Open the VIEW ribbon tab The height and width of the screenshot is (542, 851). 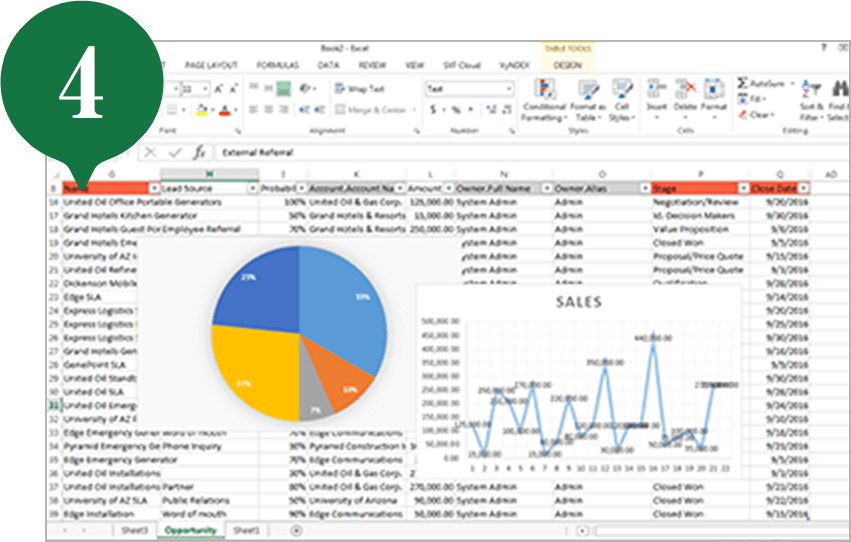pyautogui.click(x=415, y=65)
